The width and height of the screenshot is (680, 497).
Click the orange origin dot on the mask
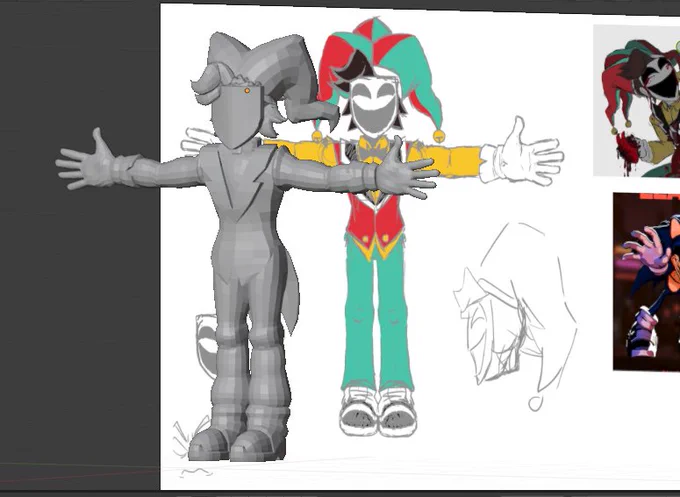247,91
